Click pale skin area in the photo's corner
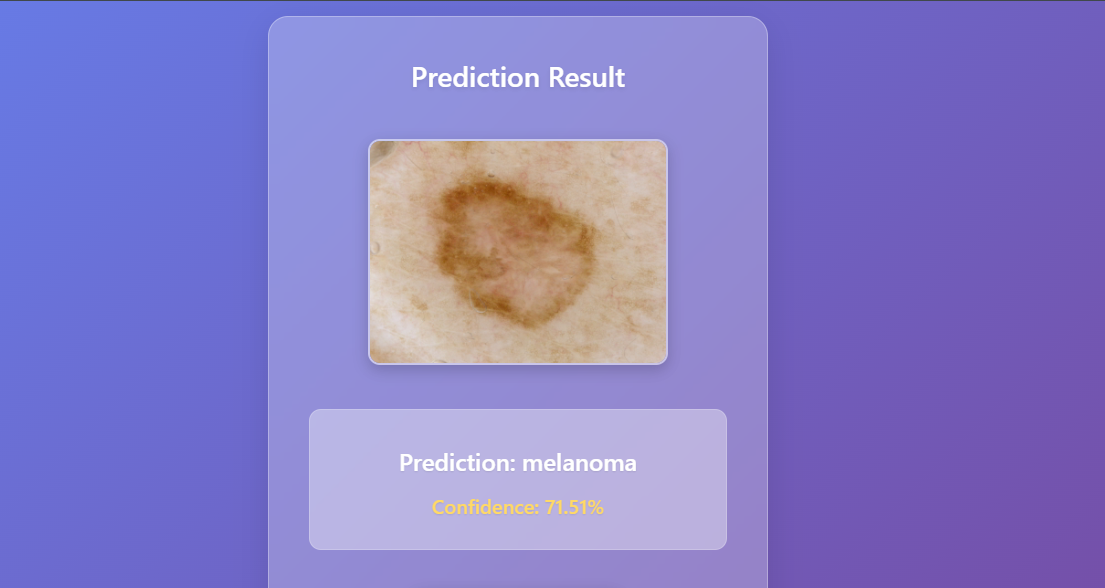The image size is (1105, 588). pos(634,338)
